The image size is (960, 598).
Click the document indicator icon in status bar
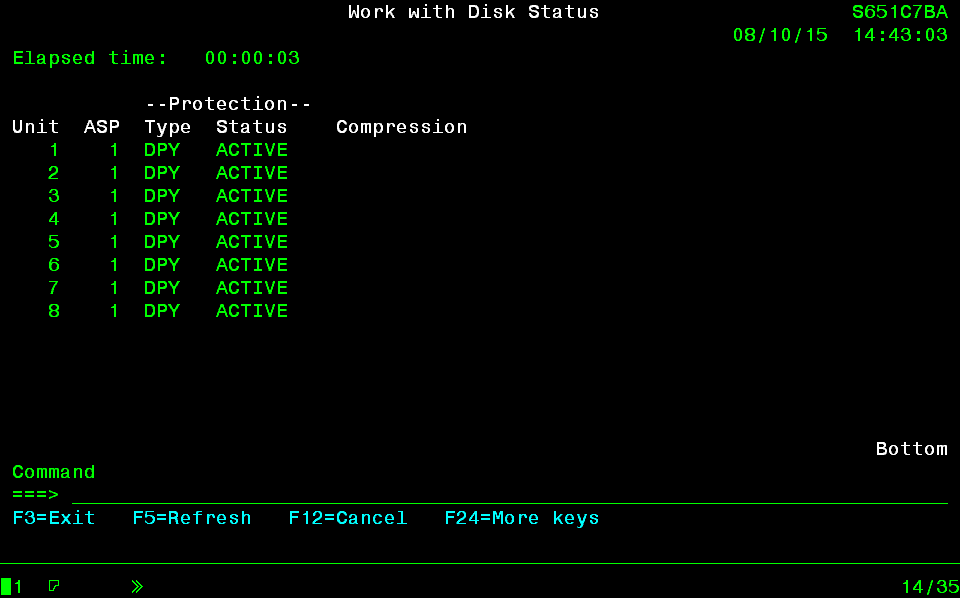[54, 586]
